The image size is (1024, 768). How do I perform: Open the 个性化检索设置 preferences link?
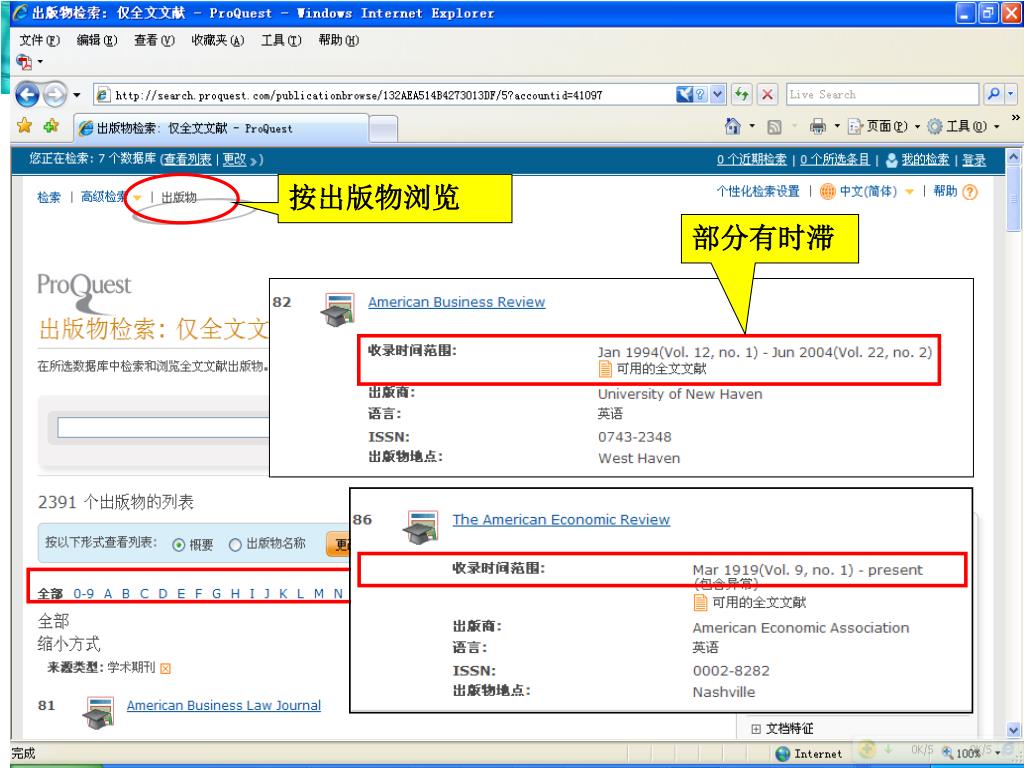(x=758, y=191)
